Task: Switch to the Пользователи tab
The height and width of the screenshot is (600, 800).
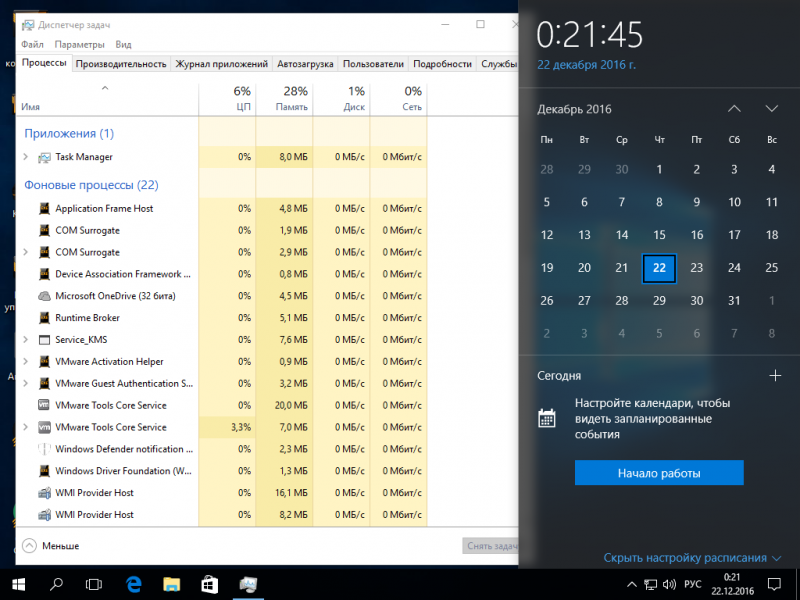Action: (x=373, y=64)
